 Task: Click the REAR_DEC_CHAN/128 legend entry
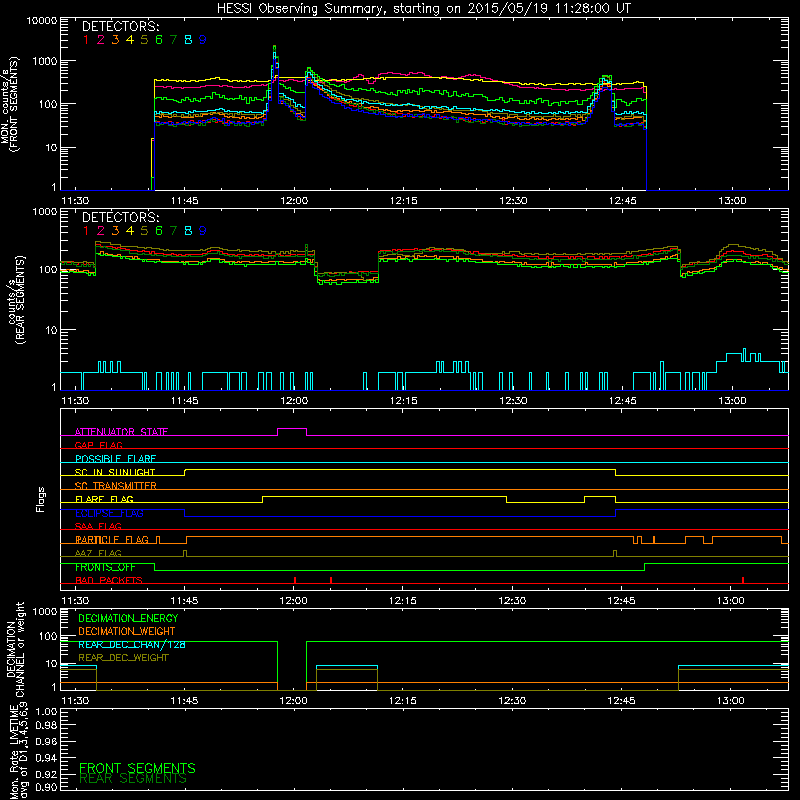(132, 644)
